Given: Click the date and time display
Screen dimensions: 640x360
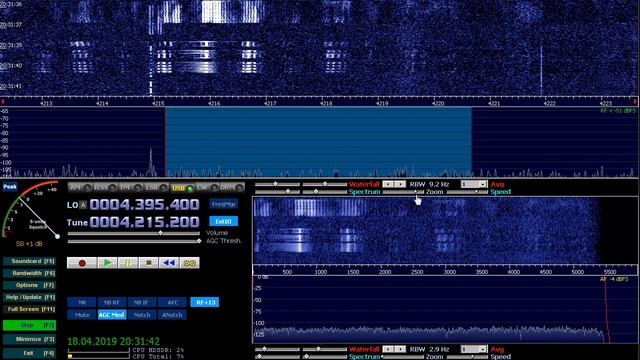Looking at the screenshot, I should point(113,341).
